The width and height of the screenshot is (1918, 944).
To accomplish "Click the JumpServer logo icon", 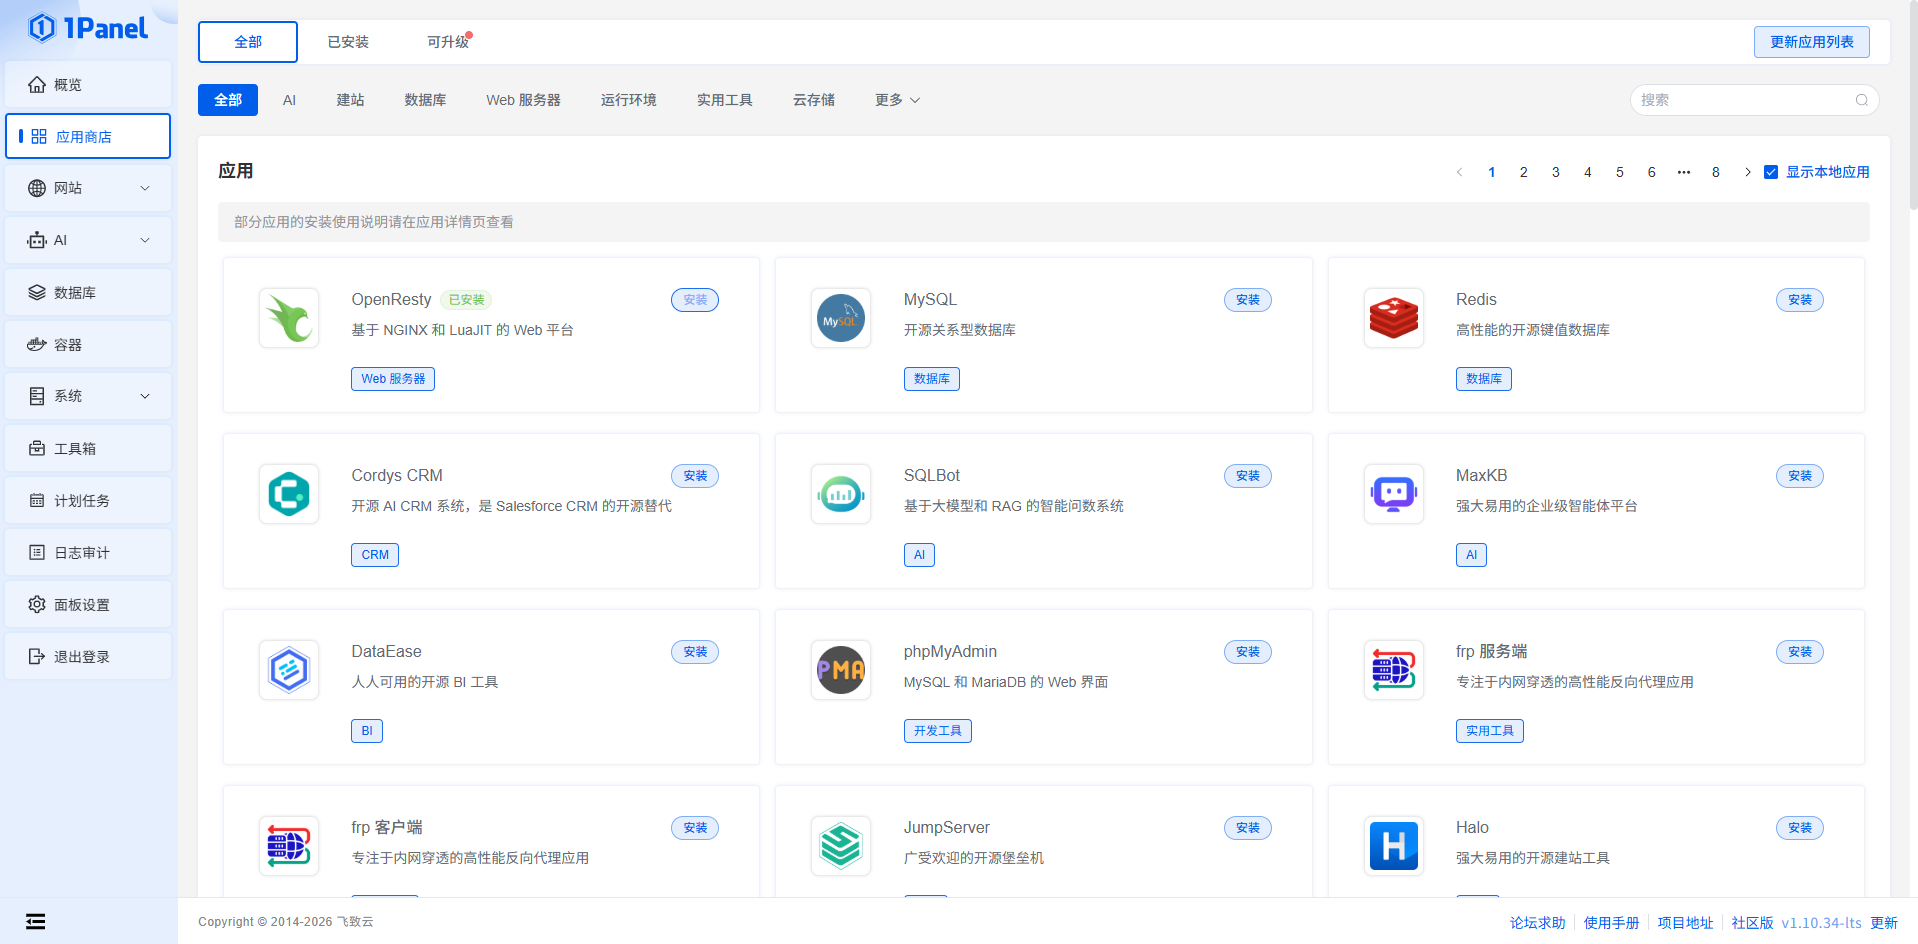I will click(x=841, y=846).
